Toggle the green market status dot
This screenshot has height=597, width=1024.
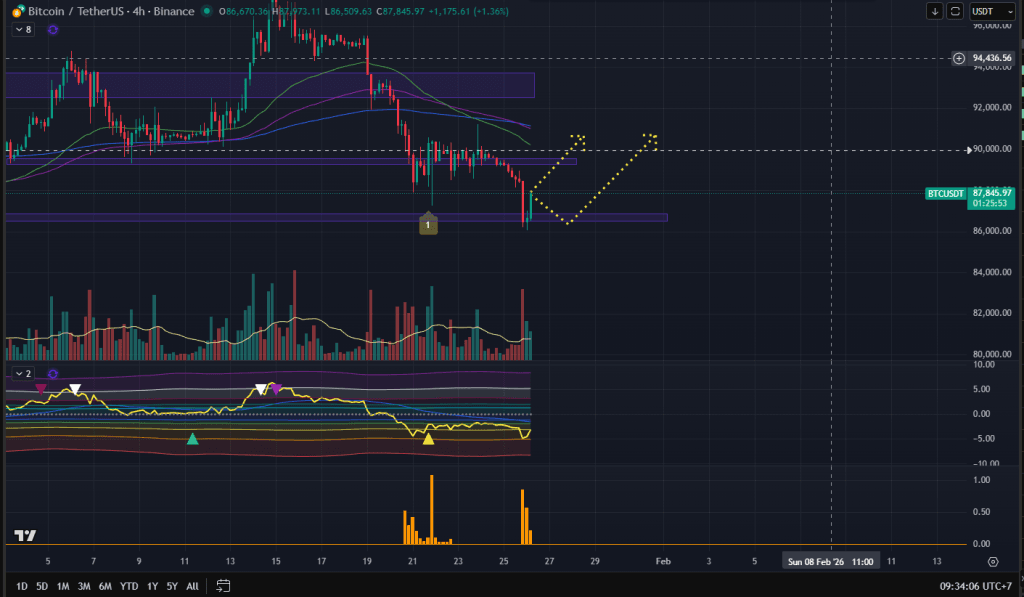coord(206,11)
